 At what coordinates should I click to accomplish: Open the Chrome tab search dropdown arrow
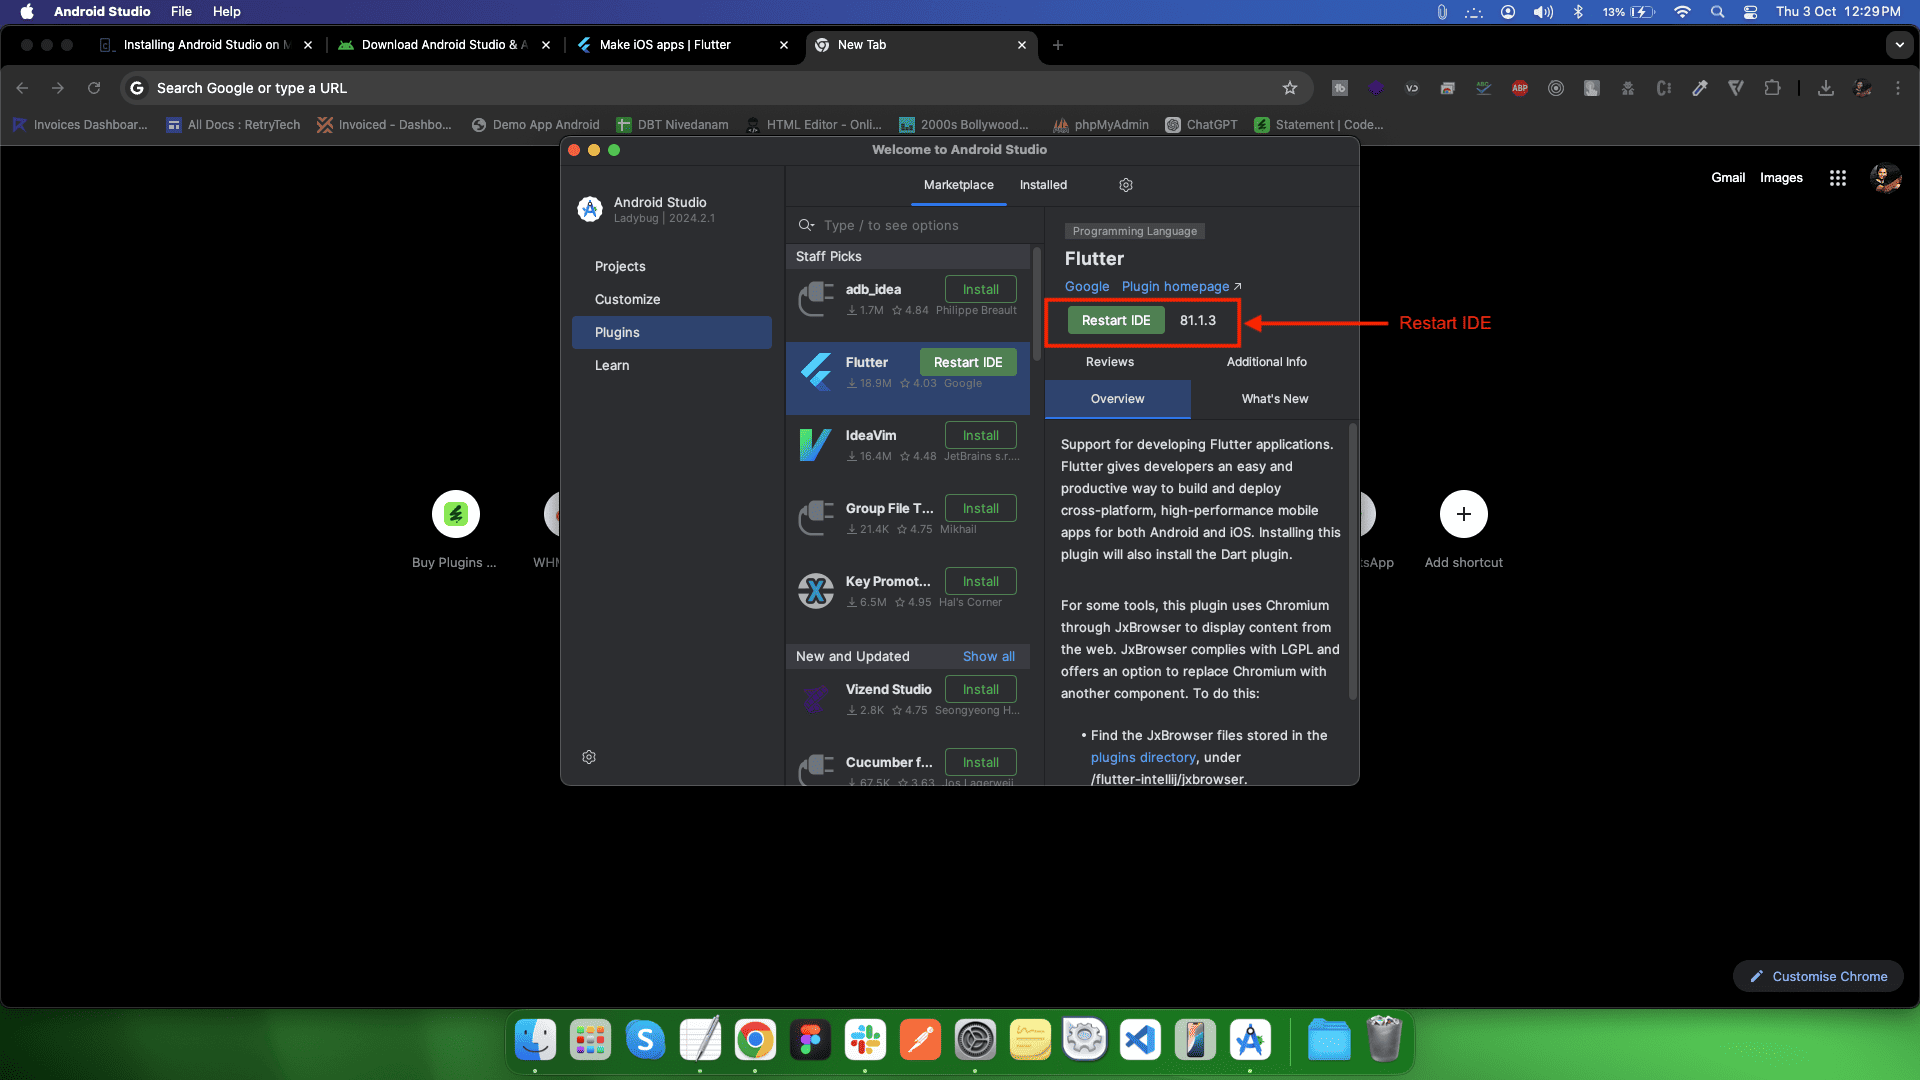(x=1899, y=45)
